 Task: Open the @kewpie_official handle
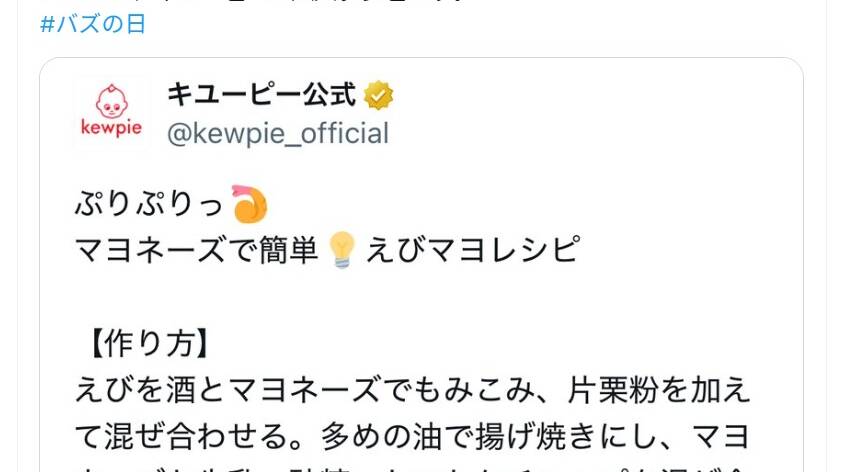coord(278,133)
